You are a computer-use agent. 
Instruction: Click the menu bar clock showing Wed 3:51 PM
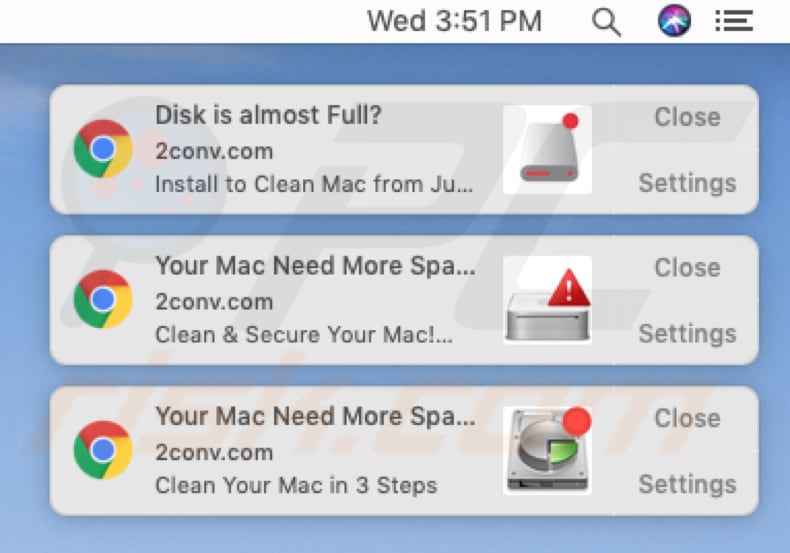(454, 21)
